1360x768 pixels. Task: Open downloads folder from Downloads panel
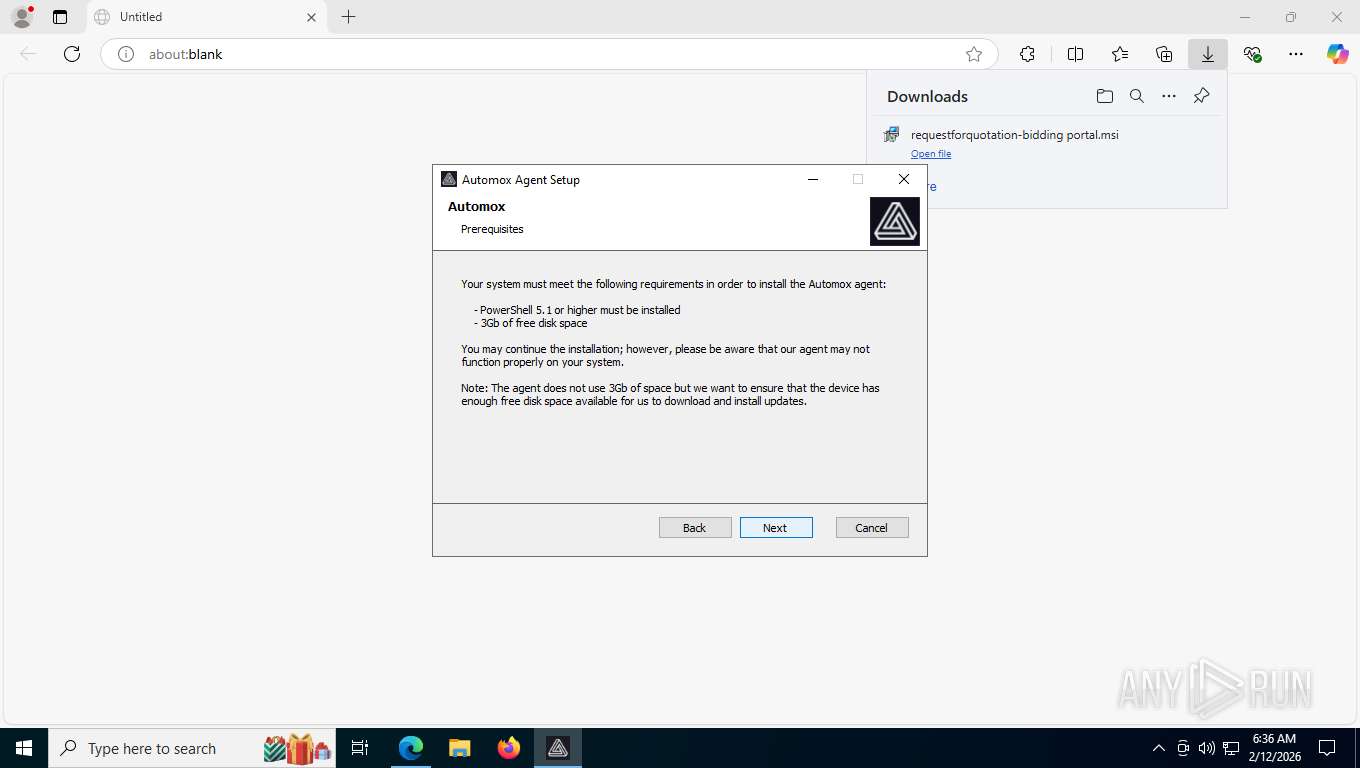click(x=1105, y=96)
